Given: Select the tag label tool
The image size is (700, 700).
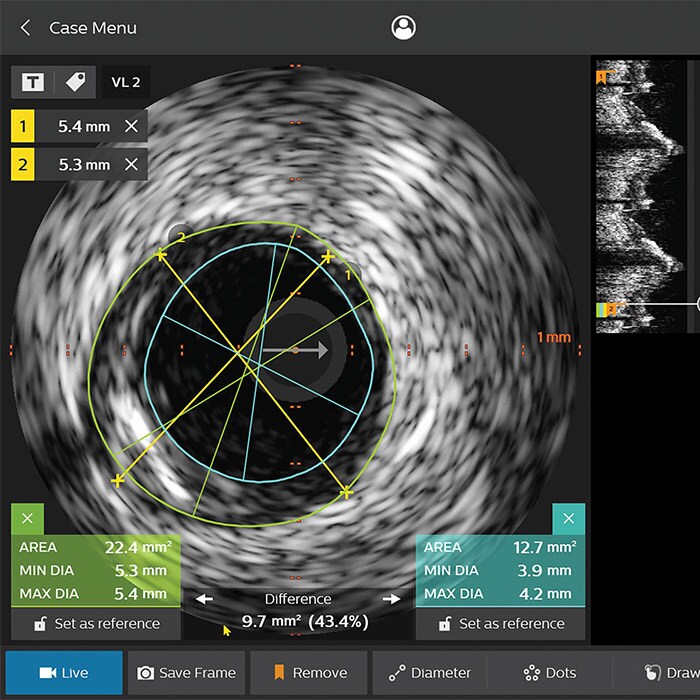Looking at the screenshot, I should (75, 82).
